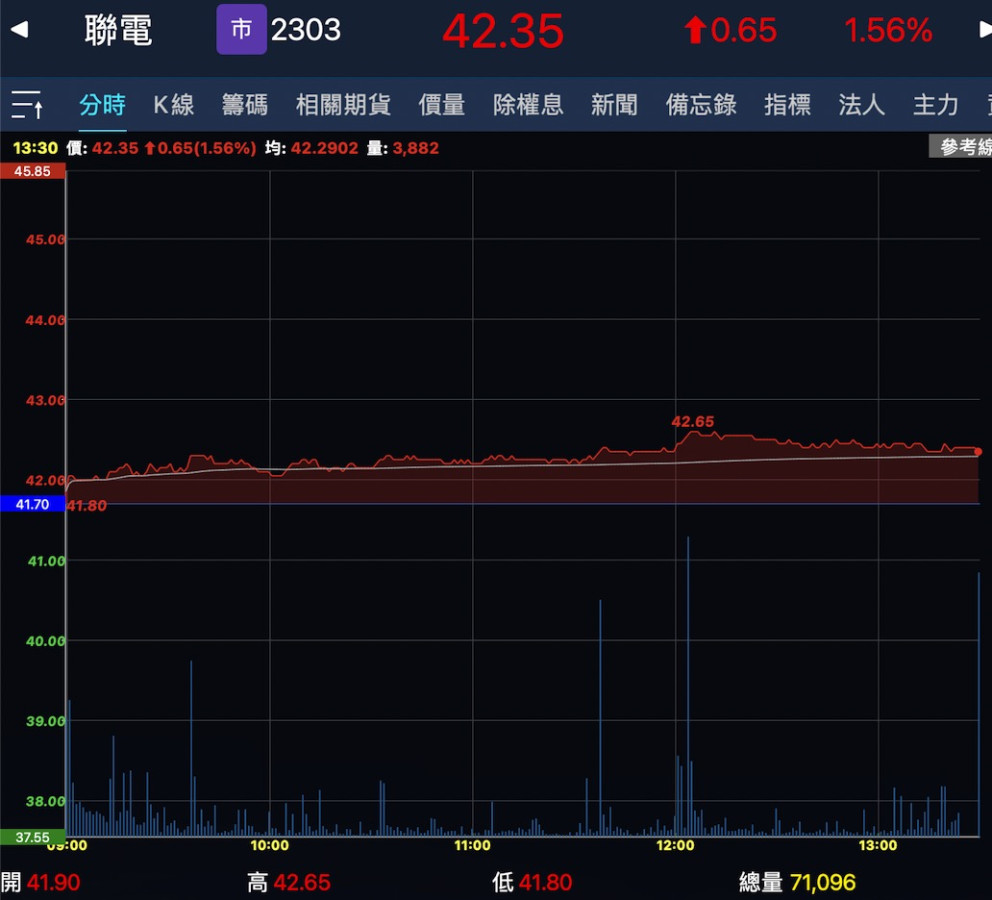Viewport: 992px width, 900px height.
Task: Click the 42.65 high marker on chart
Action: 692,421
